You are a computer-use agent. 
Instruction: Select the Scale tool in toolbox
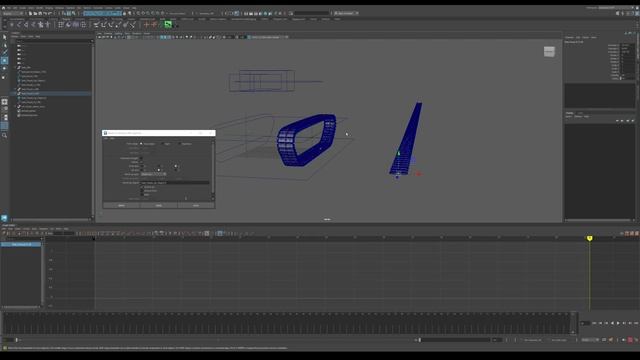(4, 76)
